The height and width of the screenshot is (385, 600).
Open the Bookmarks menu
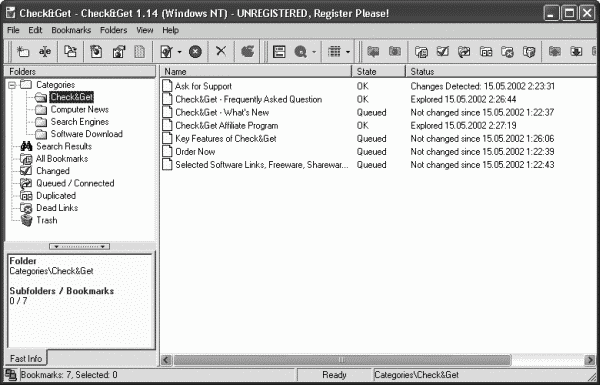(x=71, y=30)
